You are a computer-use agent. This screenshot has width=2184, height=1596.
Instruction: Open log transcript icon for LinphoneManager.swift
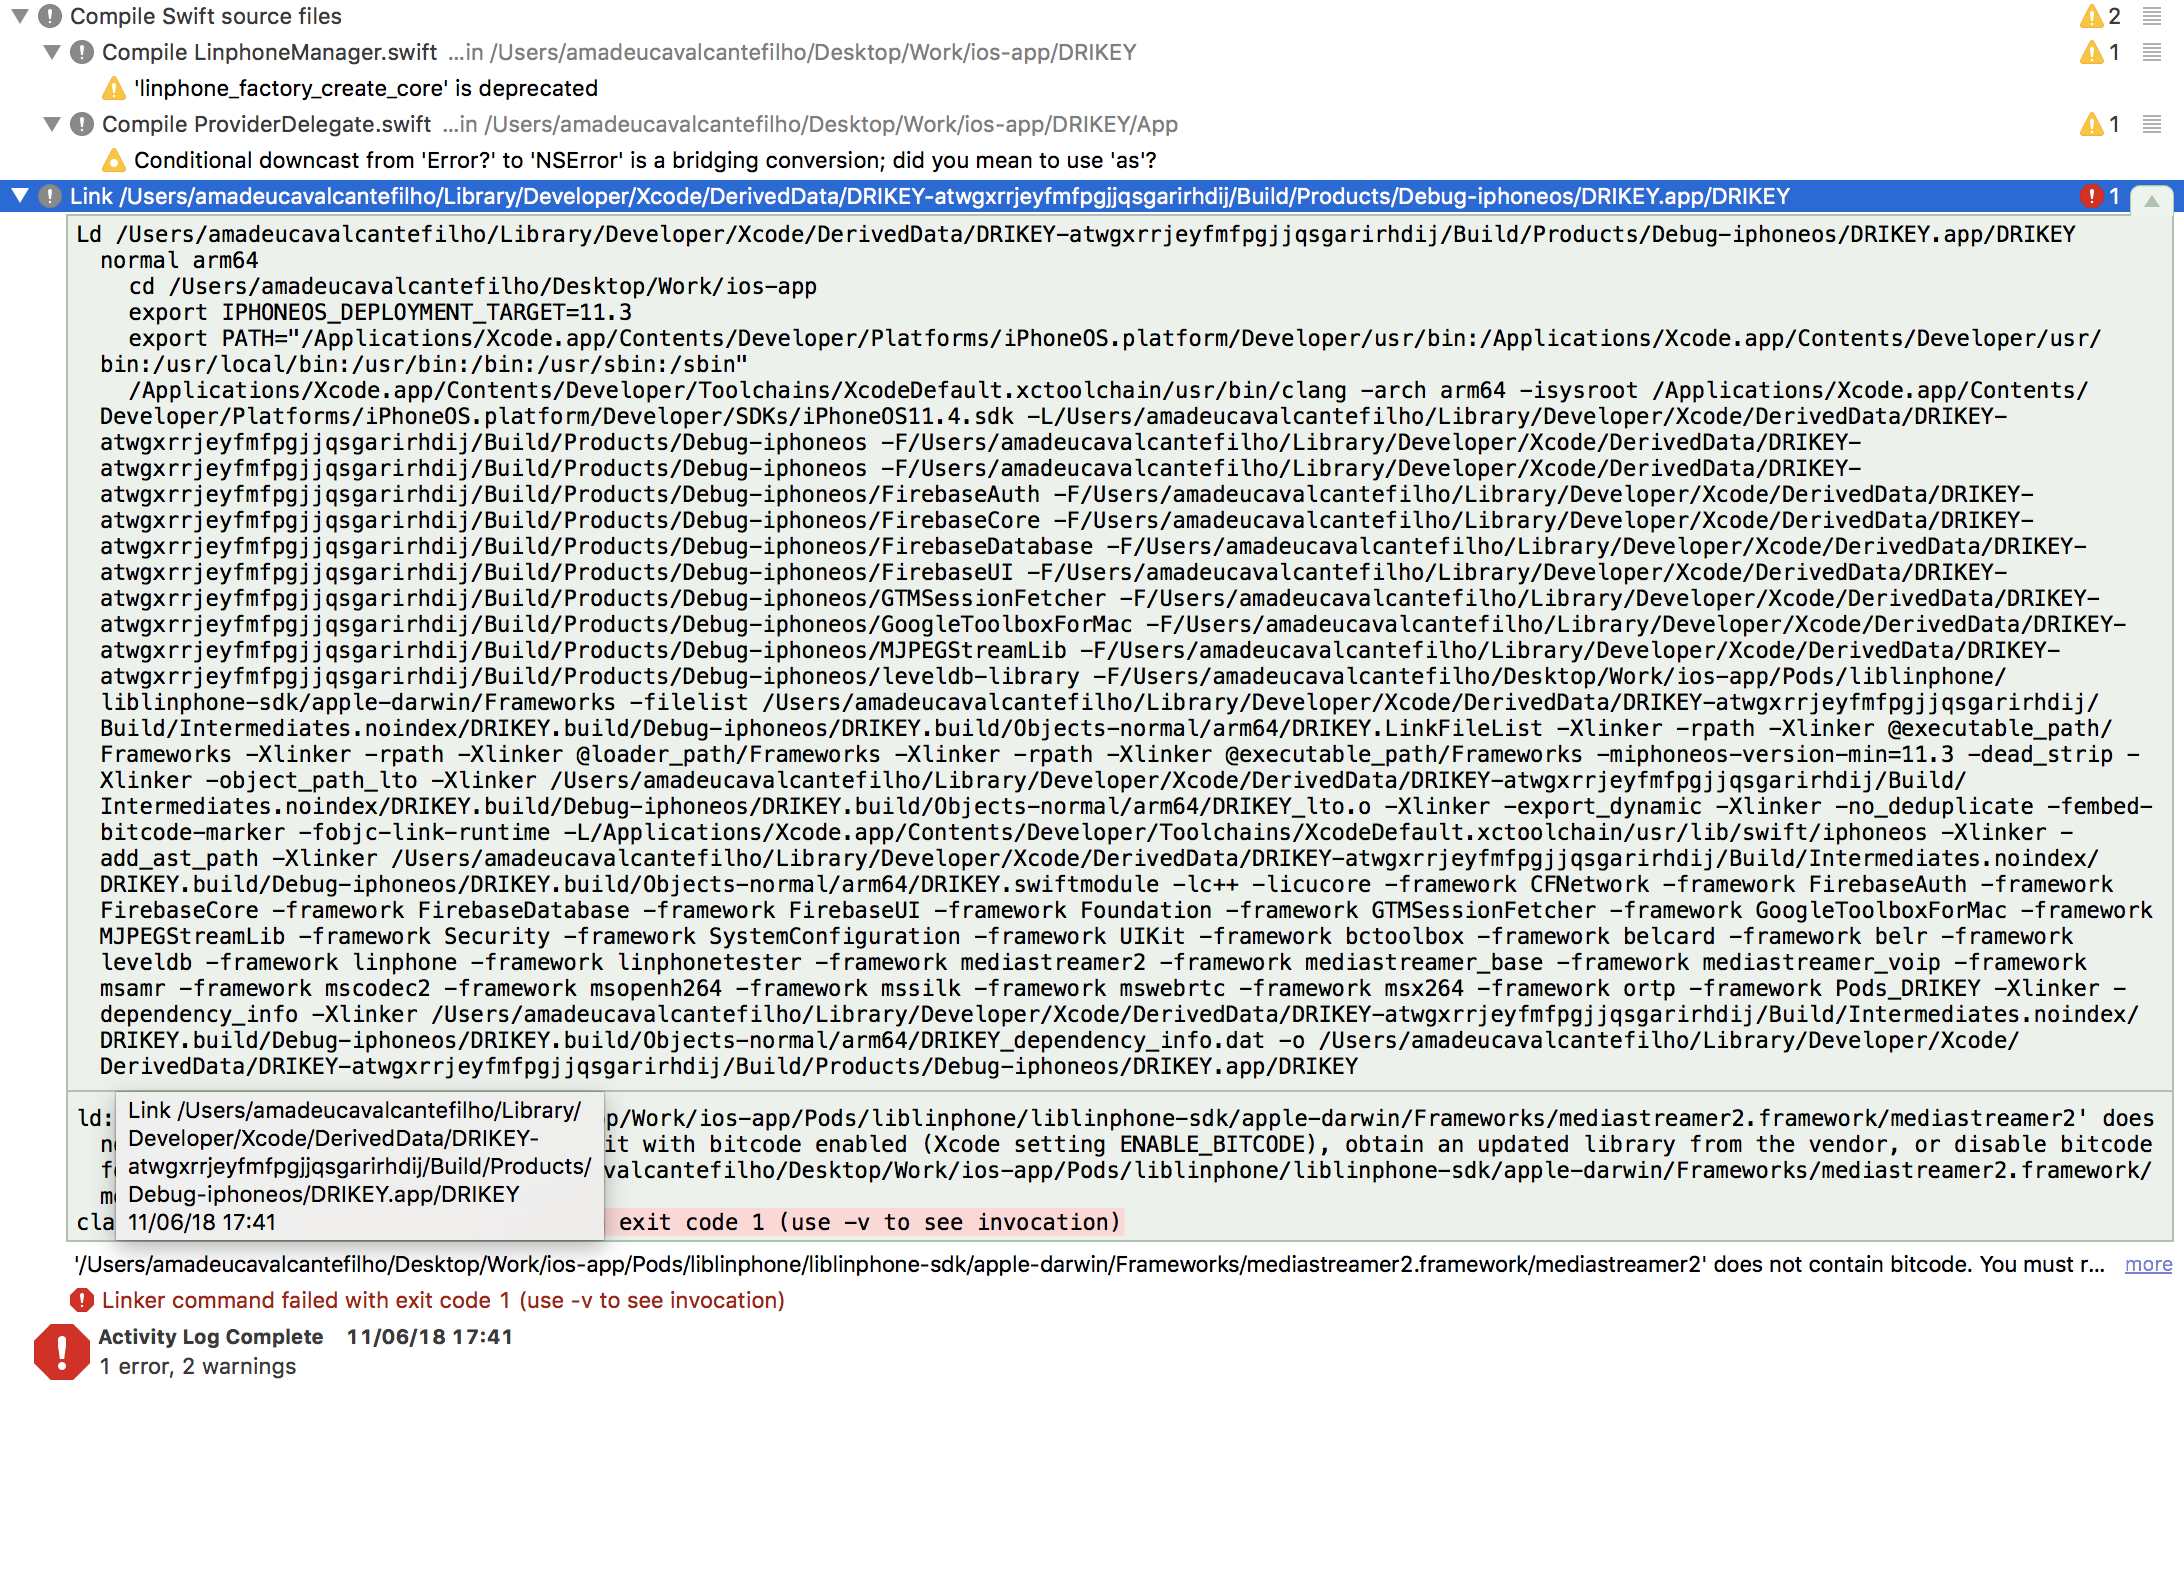pos(2150,52)
